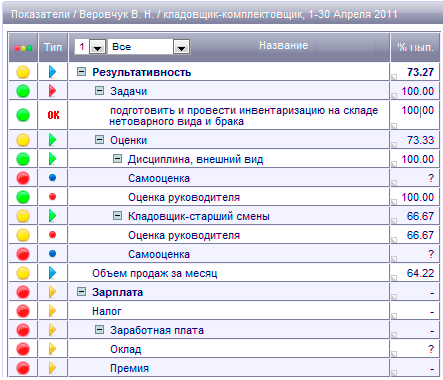The image size is (443, 380).
Task: Collapse the Зарплата section
Action: (x=81, y=292)
